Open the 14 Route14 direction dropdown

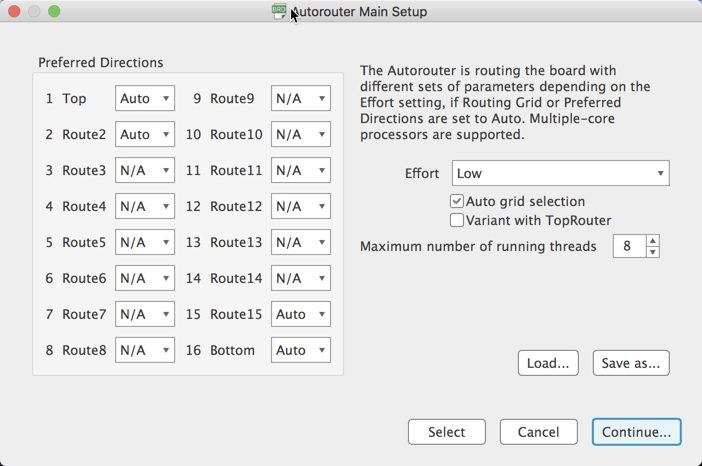301,278
